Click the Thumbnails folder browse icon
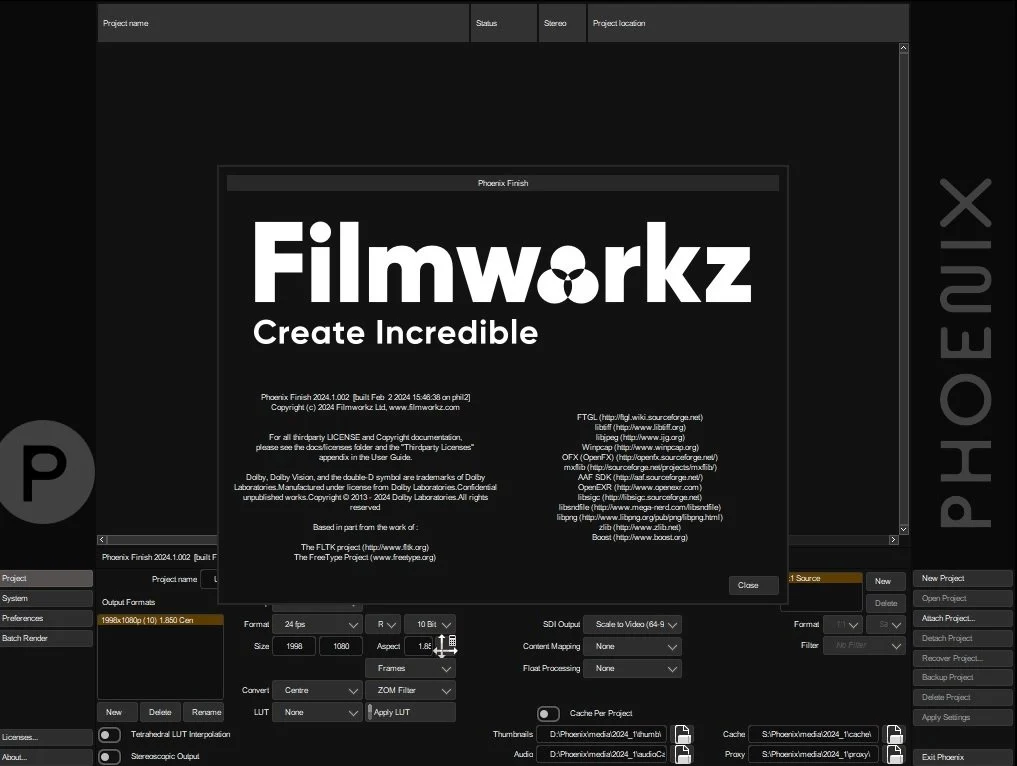 (x=682, y=735)
